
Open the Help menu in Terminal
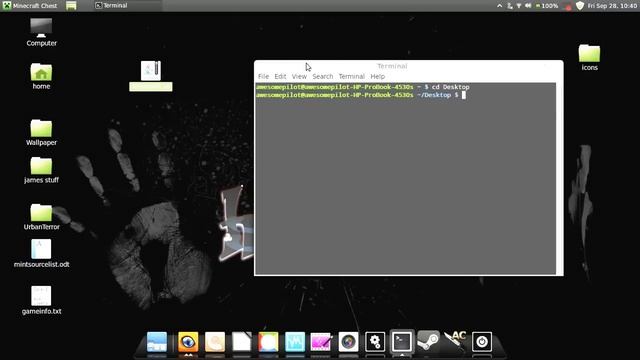378,76
